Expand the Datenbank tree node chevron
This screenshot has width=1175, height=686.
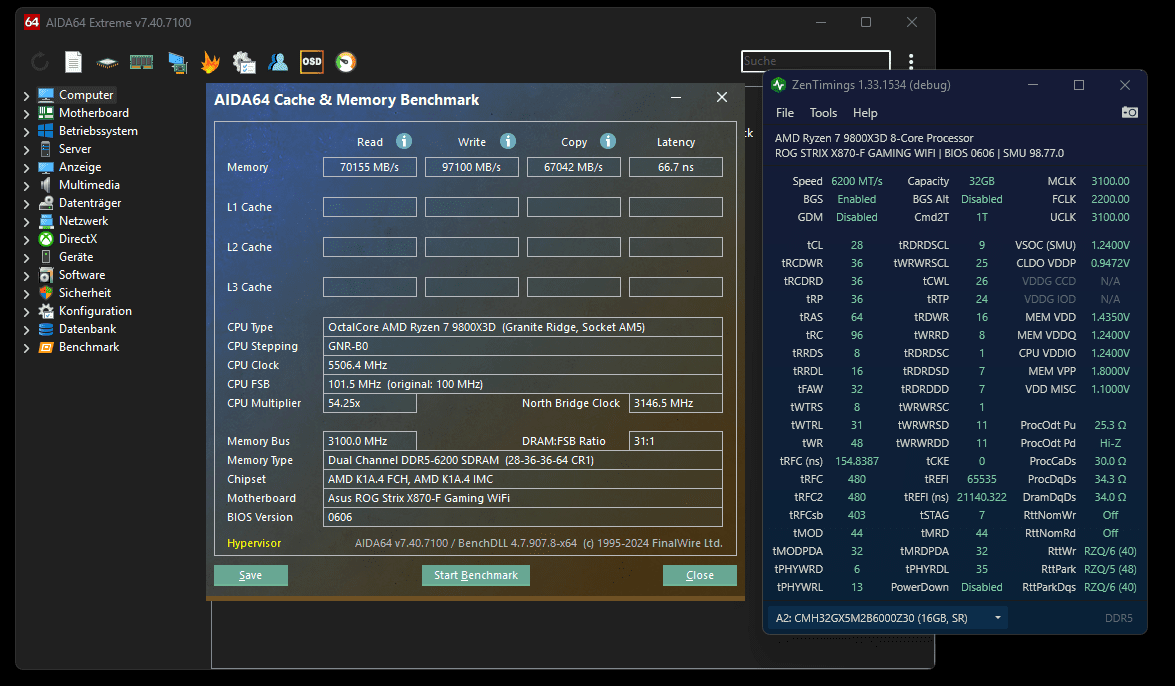point(26,330)
